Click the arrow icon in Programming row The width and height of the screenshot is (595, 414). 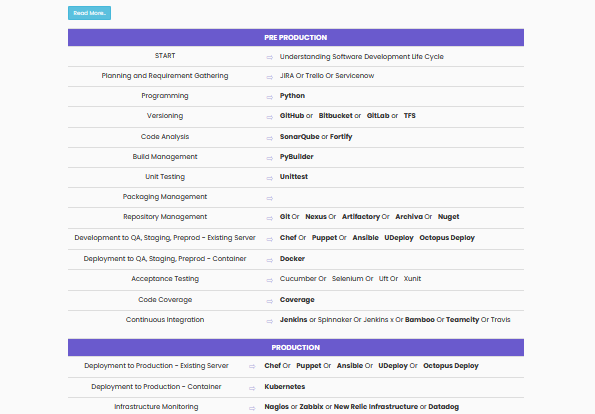pyautogui.click(x=269, y=98)
